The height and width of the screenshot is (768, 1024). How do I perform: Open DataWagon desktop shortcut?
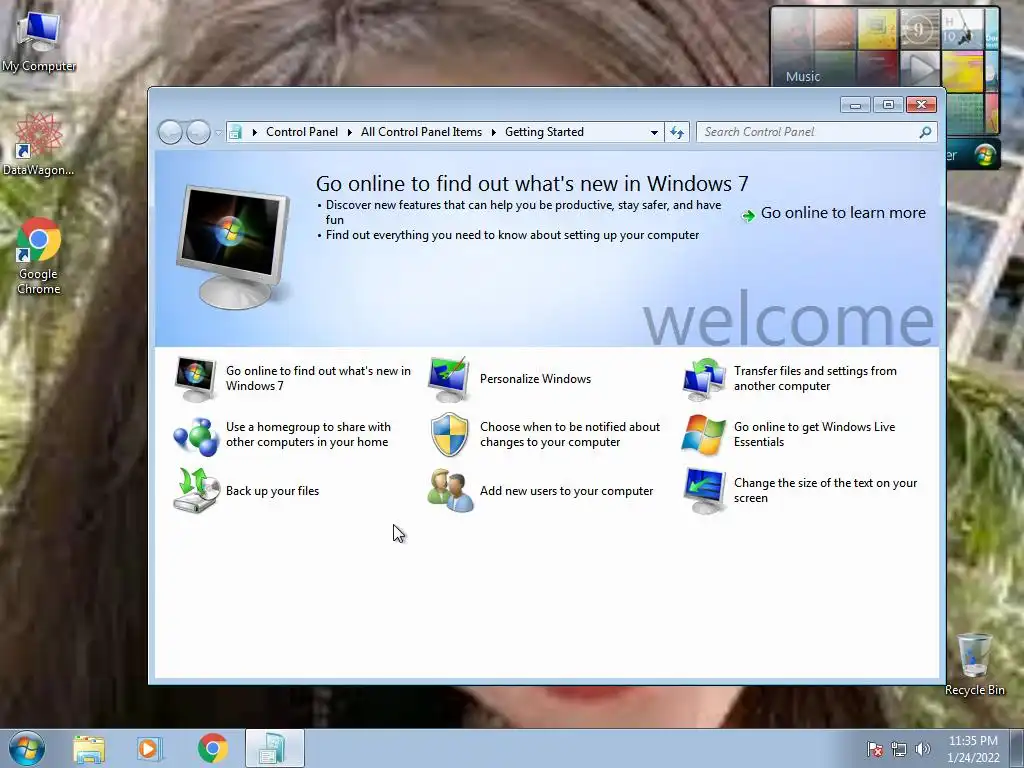pos(38,144)
